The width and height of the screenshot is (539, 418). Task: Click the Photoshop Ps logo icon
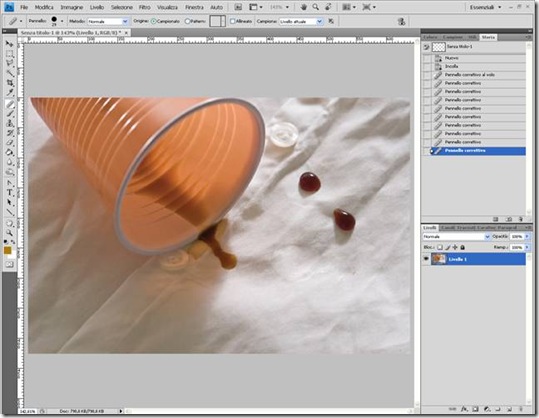[x=10, y=7]
